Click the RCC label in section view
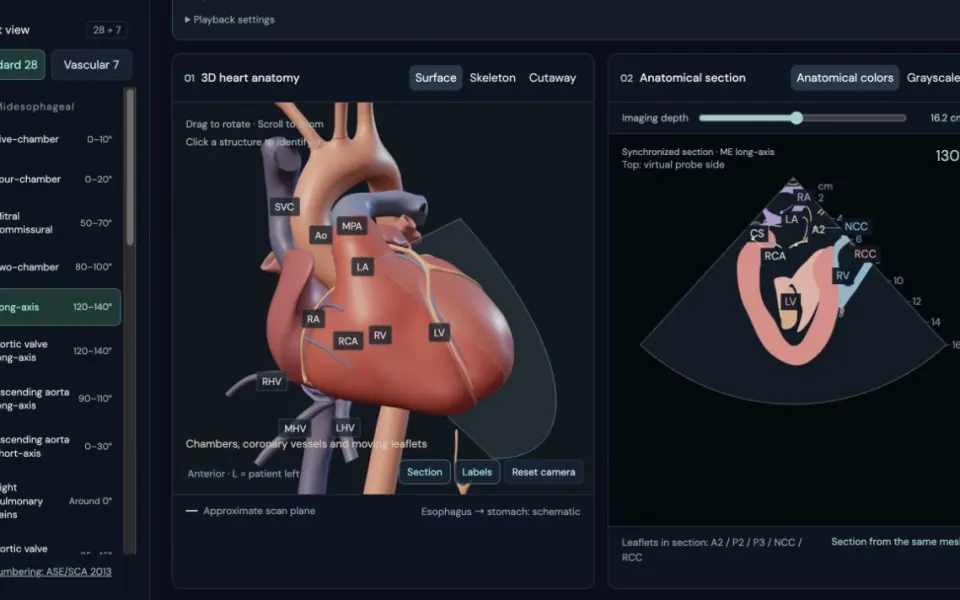This screenshot has width=960, height=600. (864, 253)
